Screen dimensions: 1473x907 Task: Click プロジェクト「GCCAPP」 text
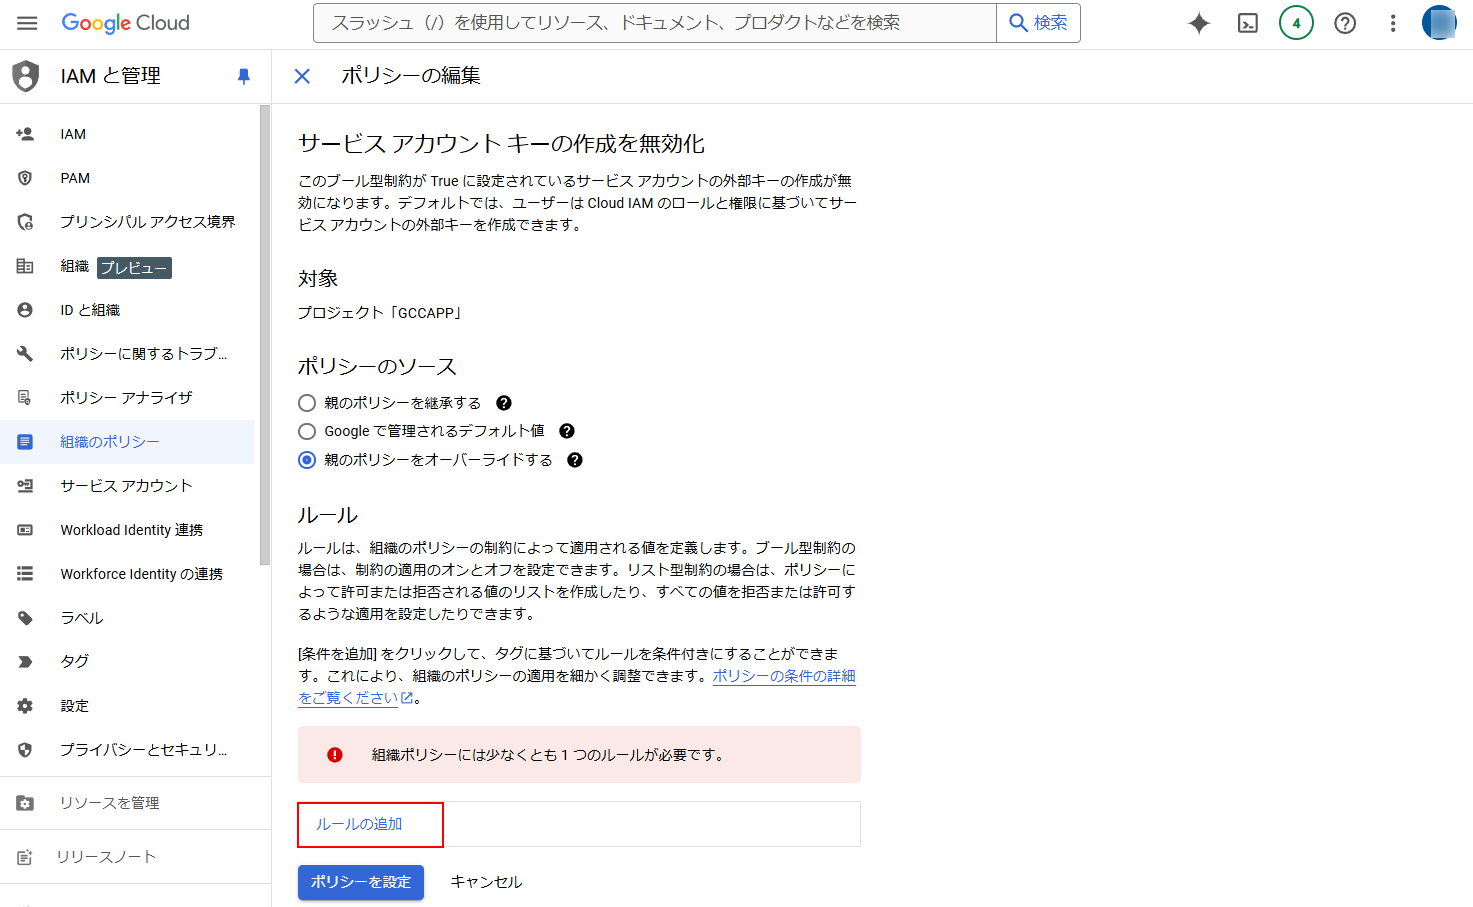pyautogui.click(x=380, y=313)
